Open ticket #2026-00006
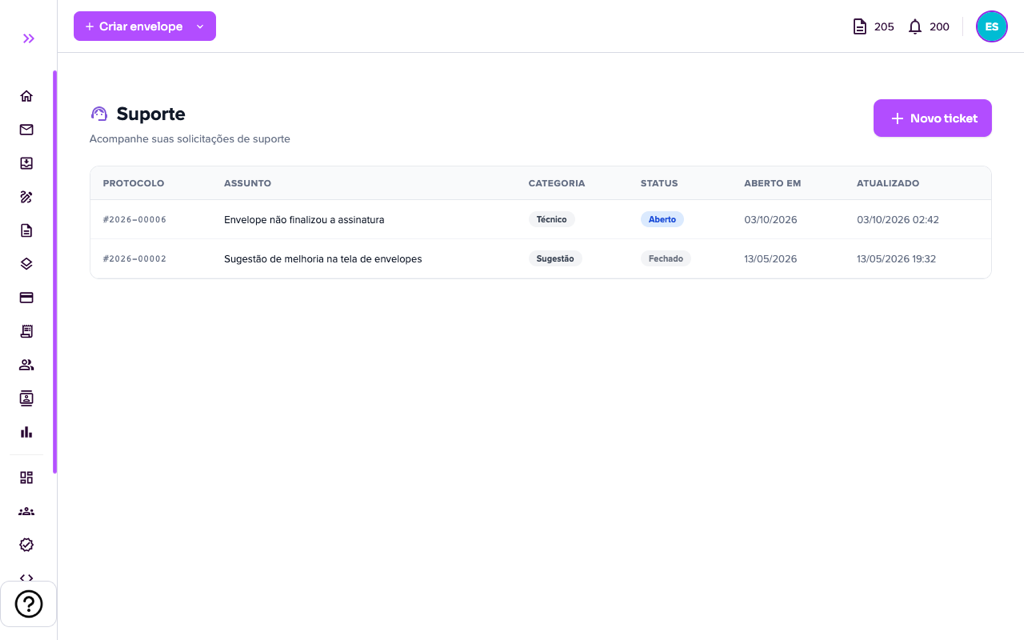This screenshot has width=1024, height=640. tap(135, 219)
